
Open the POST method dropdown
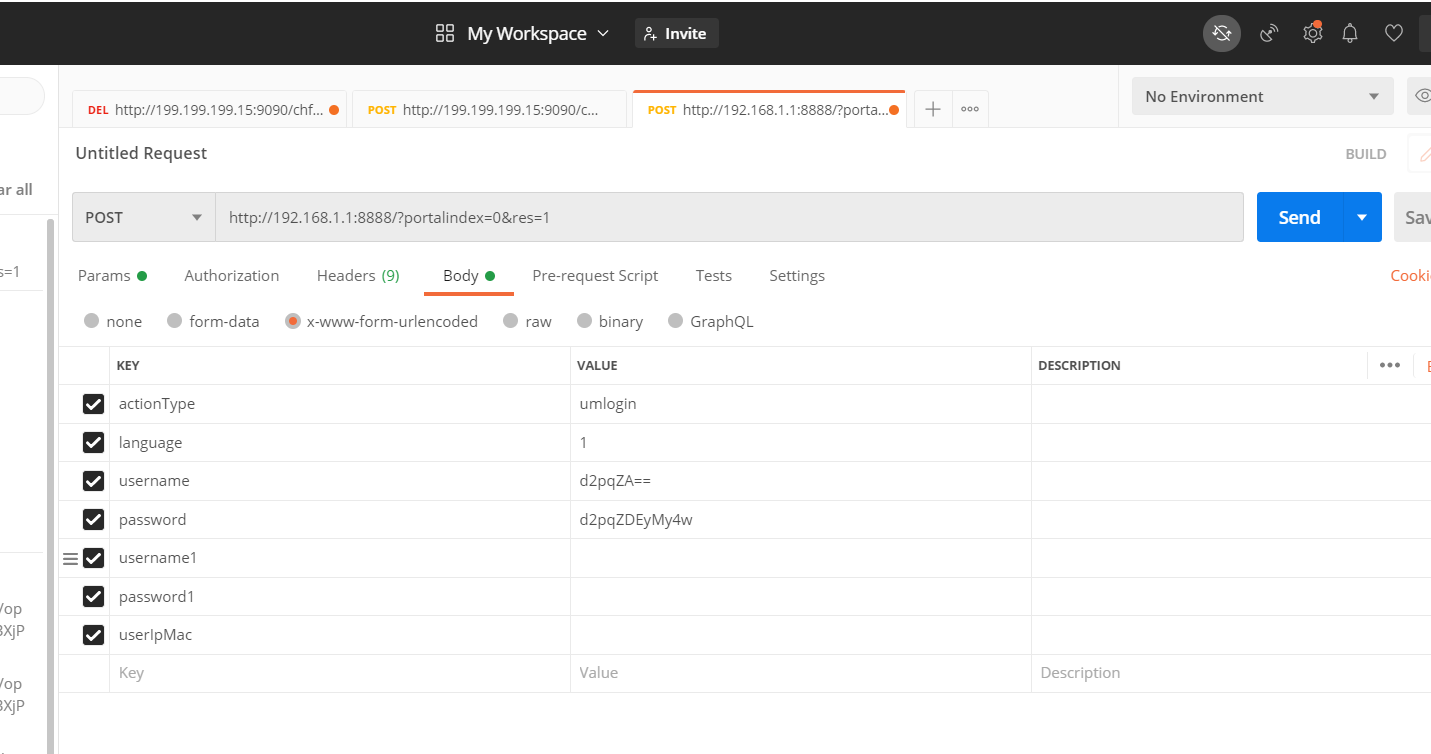pos(143,217)
